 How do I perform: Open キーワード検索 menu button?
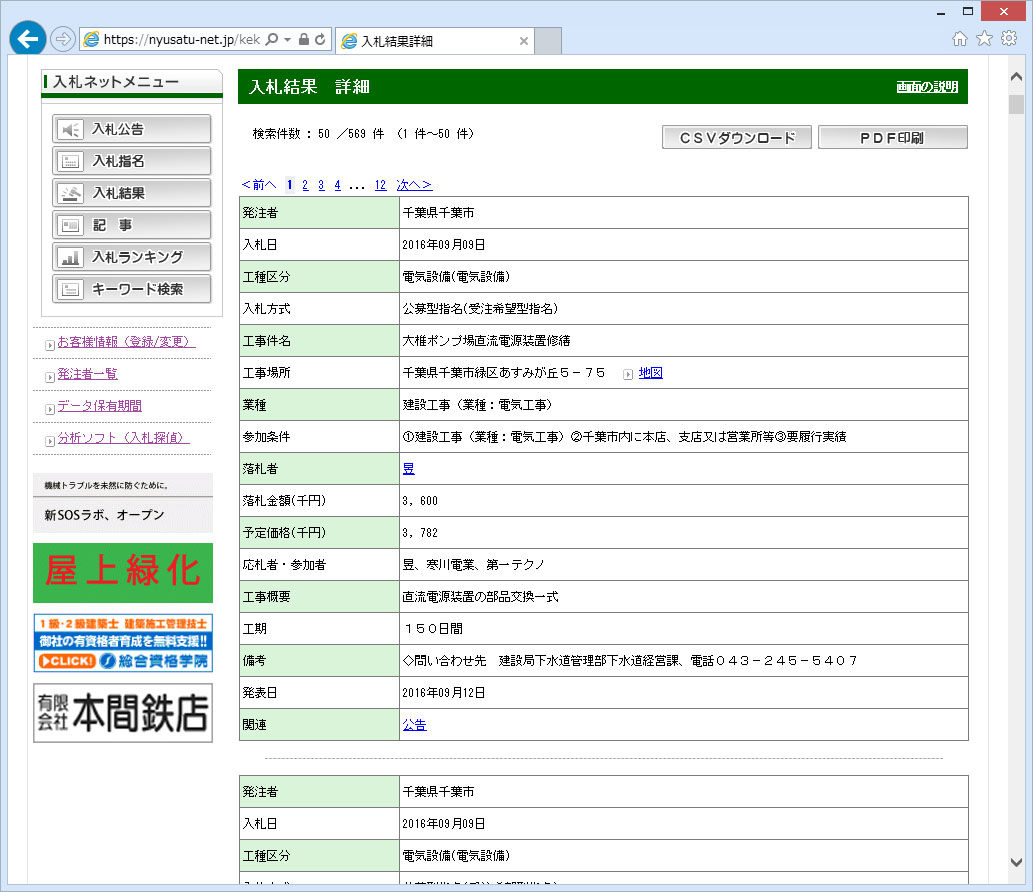point(132,289)
